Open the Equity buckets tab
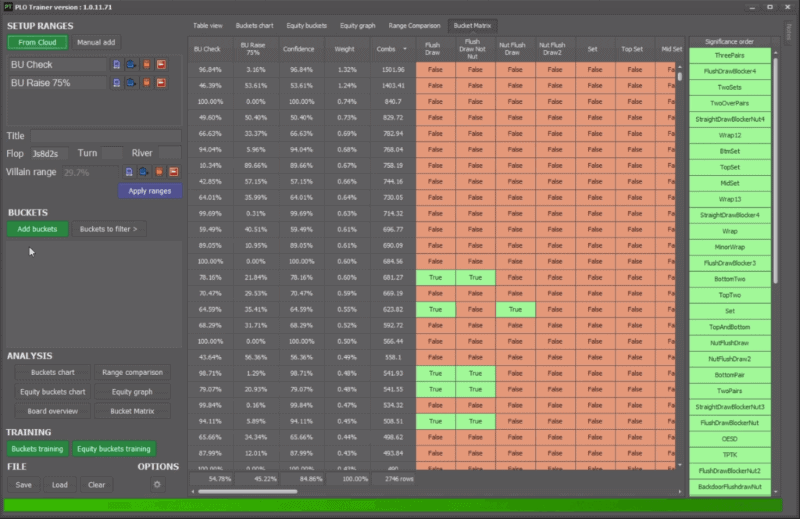Viewport: 800px width, 519px height. pyautogui.click(x=306, y=26)
